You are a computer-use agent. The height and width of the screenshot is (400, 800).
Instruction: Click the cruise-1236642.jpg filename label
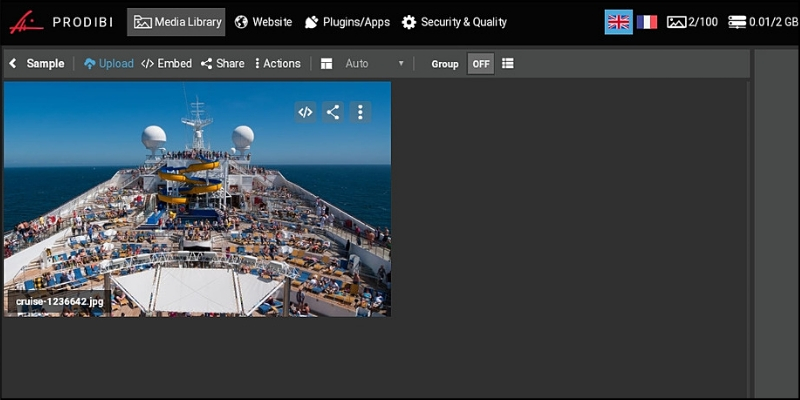point(60,302)
